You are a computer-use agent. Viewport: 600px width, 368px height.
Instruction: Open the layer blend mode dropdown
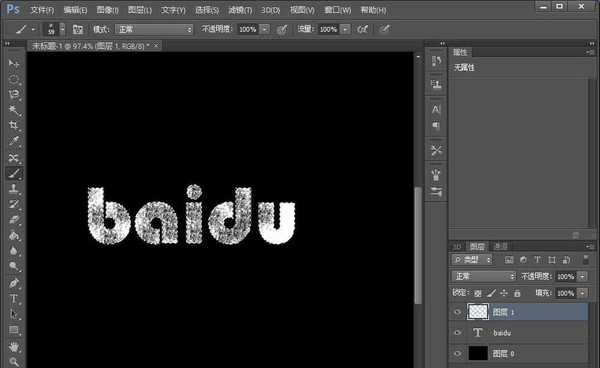point(484,276)
